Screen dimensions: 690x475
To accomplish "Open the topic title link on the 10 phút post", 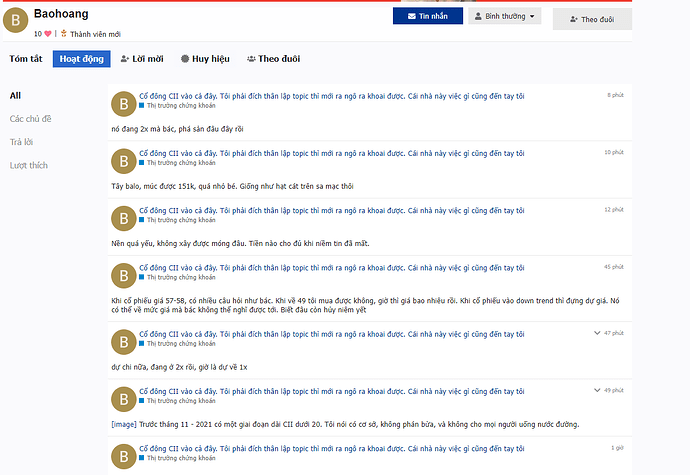I will pos(332,153).
